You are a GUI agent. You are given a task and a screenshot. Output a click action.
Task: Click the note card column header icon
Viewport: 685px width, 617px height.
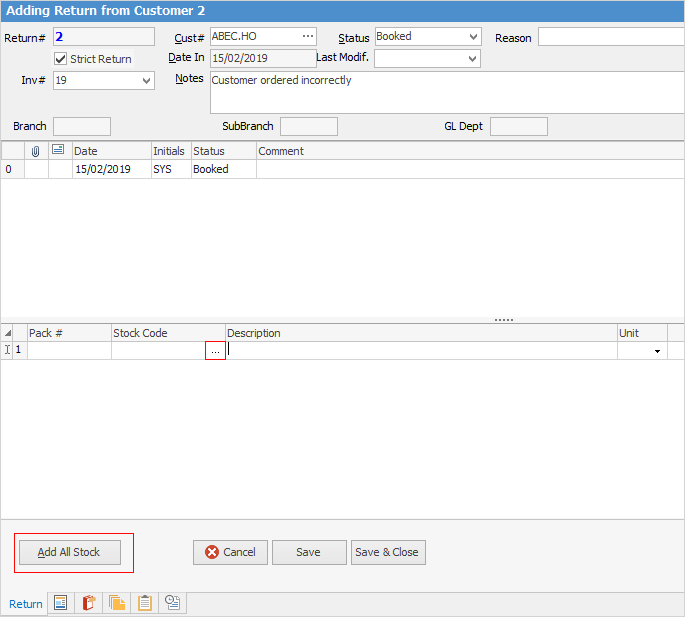point(58,151)
